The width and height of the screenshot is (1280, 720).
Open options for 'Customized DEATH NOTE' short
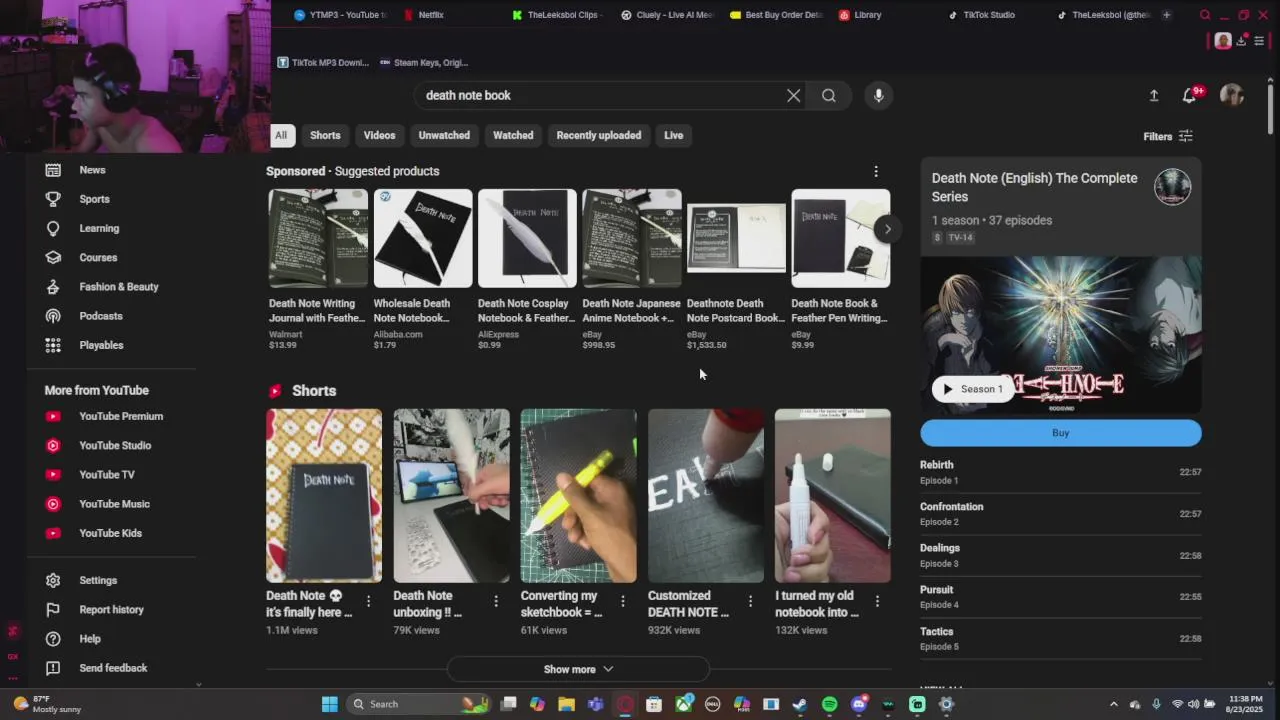pos(750,601)
